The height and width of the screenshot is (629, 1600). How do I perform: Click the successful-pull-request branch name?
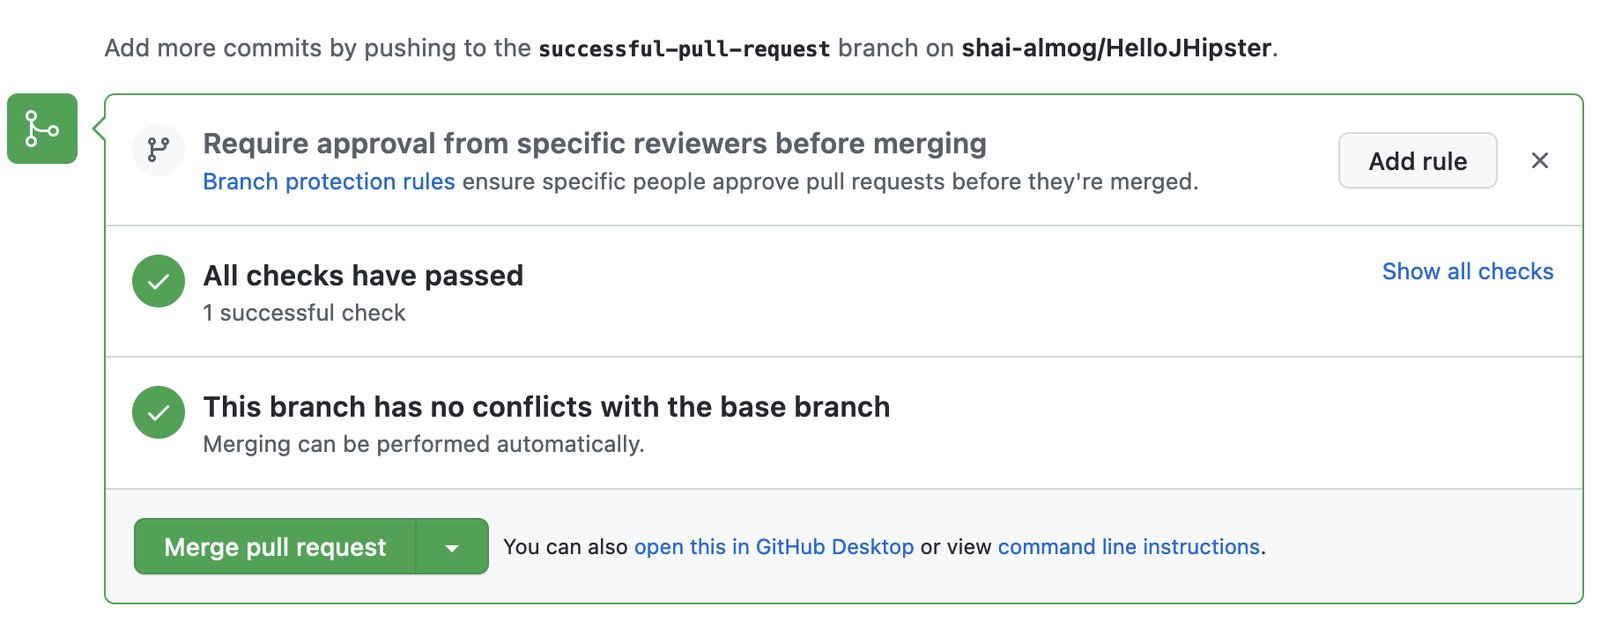[x=684, y=49]
